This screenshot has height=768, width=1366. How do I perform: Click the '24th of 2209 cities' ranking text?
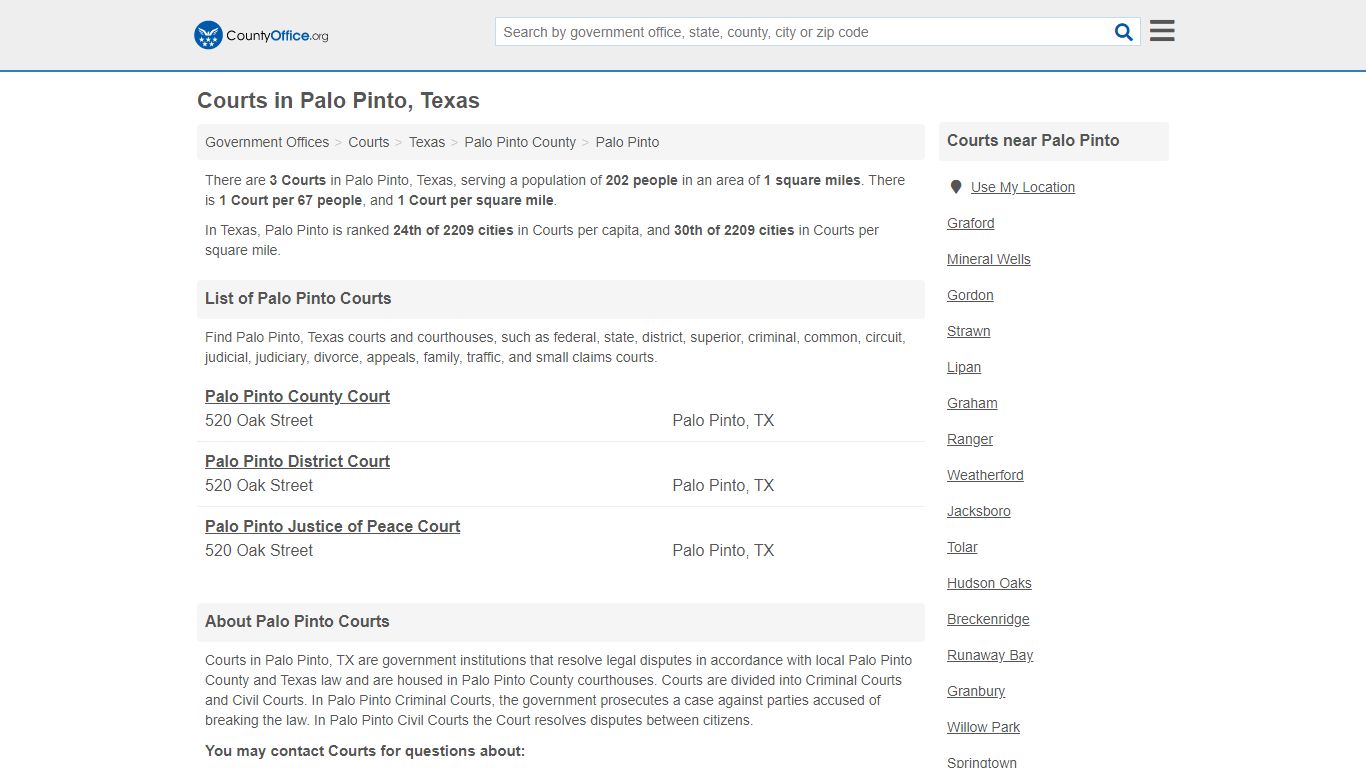pyautogui.click(x=453, y=230)
